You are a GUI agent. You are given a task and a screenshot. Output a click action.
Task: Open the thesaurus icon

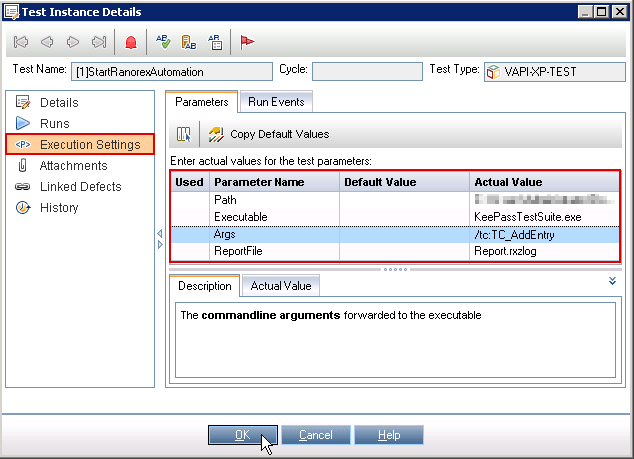(x=215, y=42)
